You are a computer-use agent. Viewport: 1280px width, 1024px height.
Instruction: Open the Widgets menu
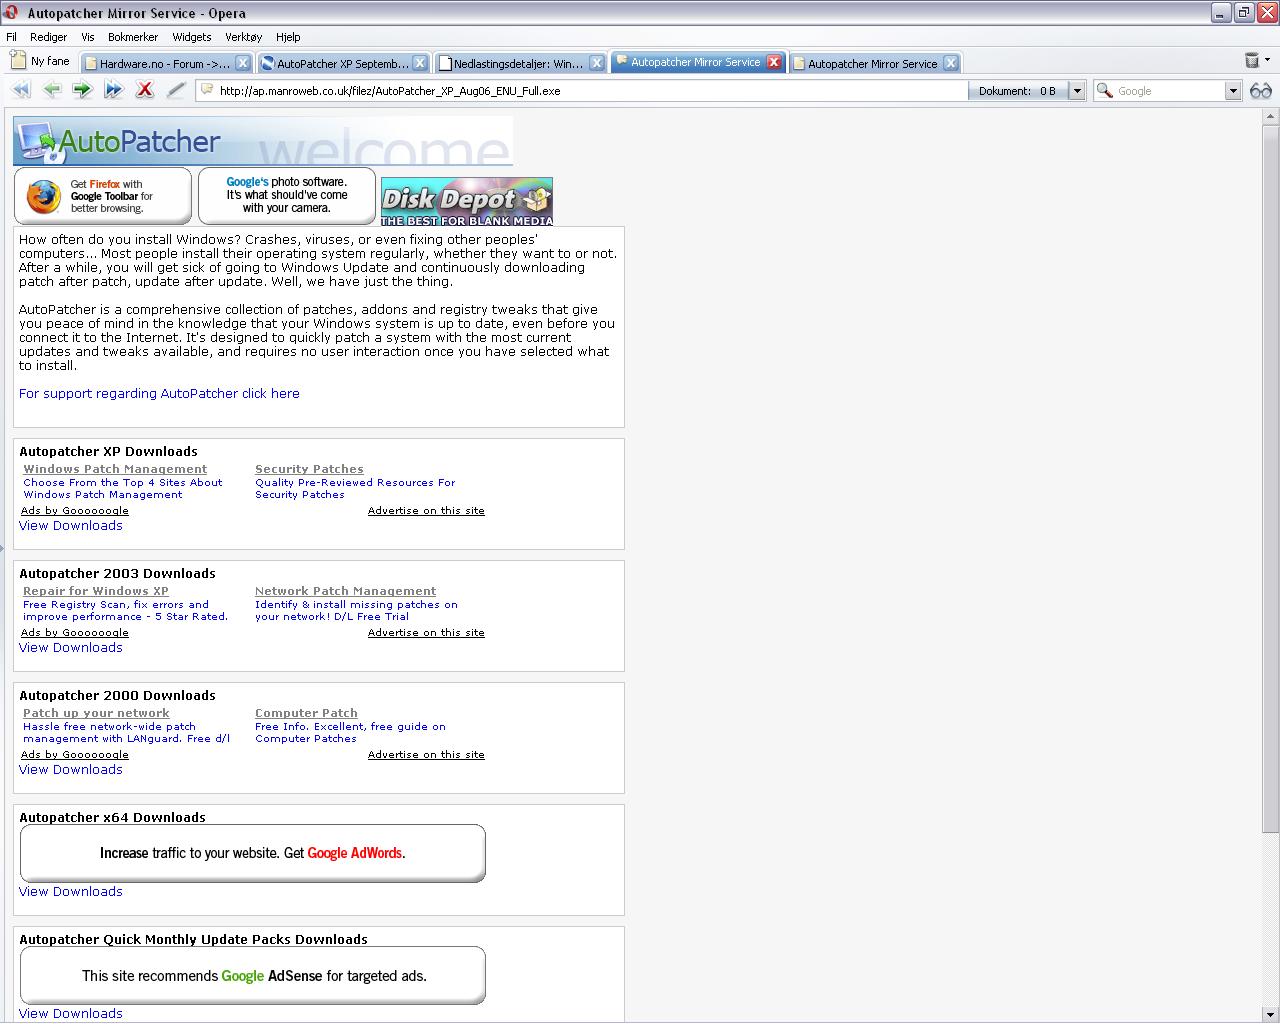192,37
